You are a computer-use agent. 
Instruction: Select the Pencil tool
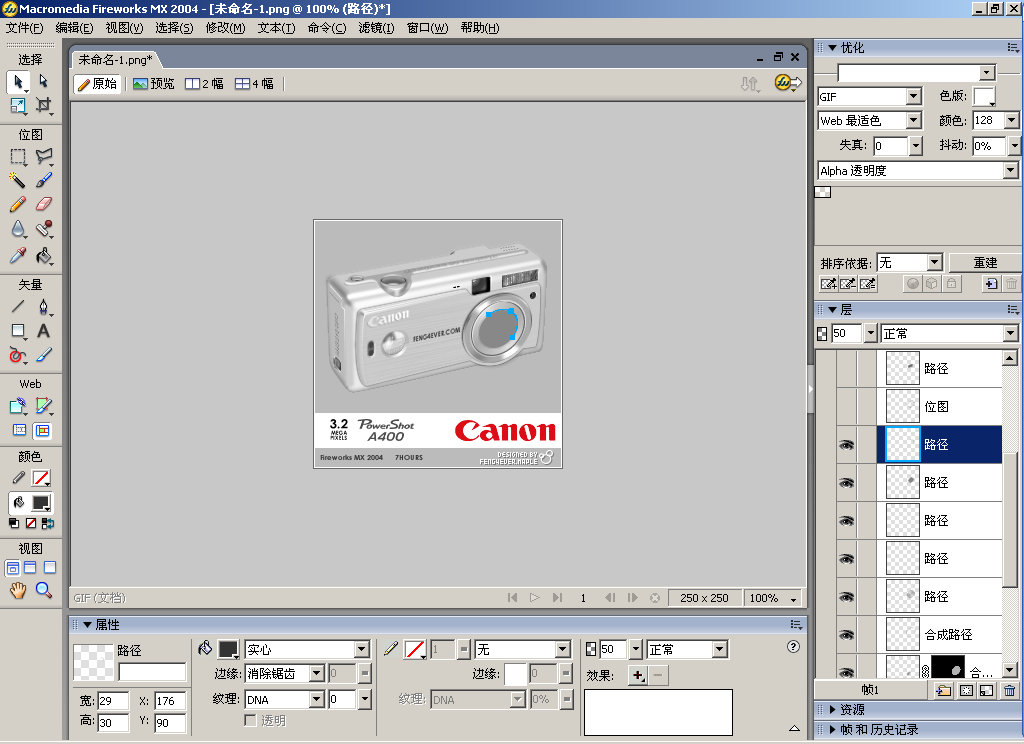(18, 204)
